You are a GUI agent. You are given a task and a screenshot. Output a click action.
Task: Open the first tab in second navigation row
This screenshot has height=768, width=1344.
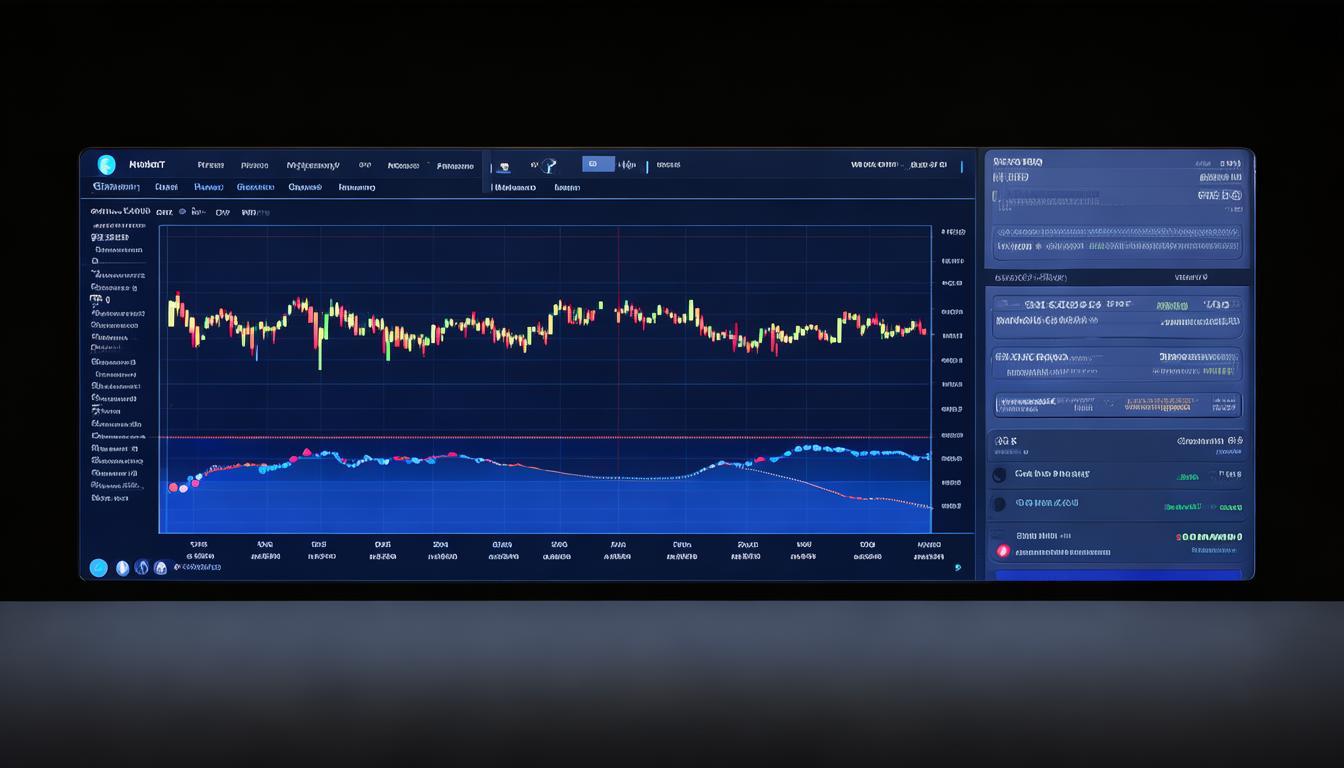click(116, 187)
